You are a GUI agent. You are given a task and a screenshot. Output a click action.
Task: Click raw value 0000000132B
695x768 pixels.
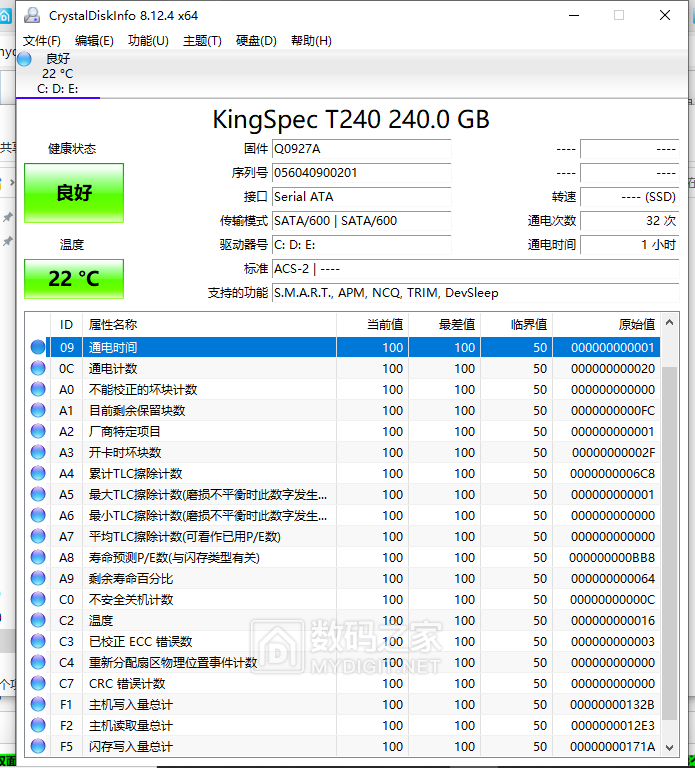pos(612,704)
